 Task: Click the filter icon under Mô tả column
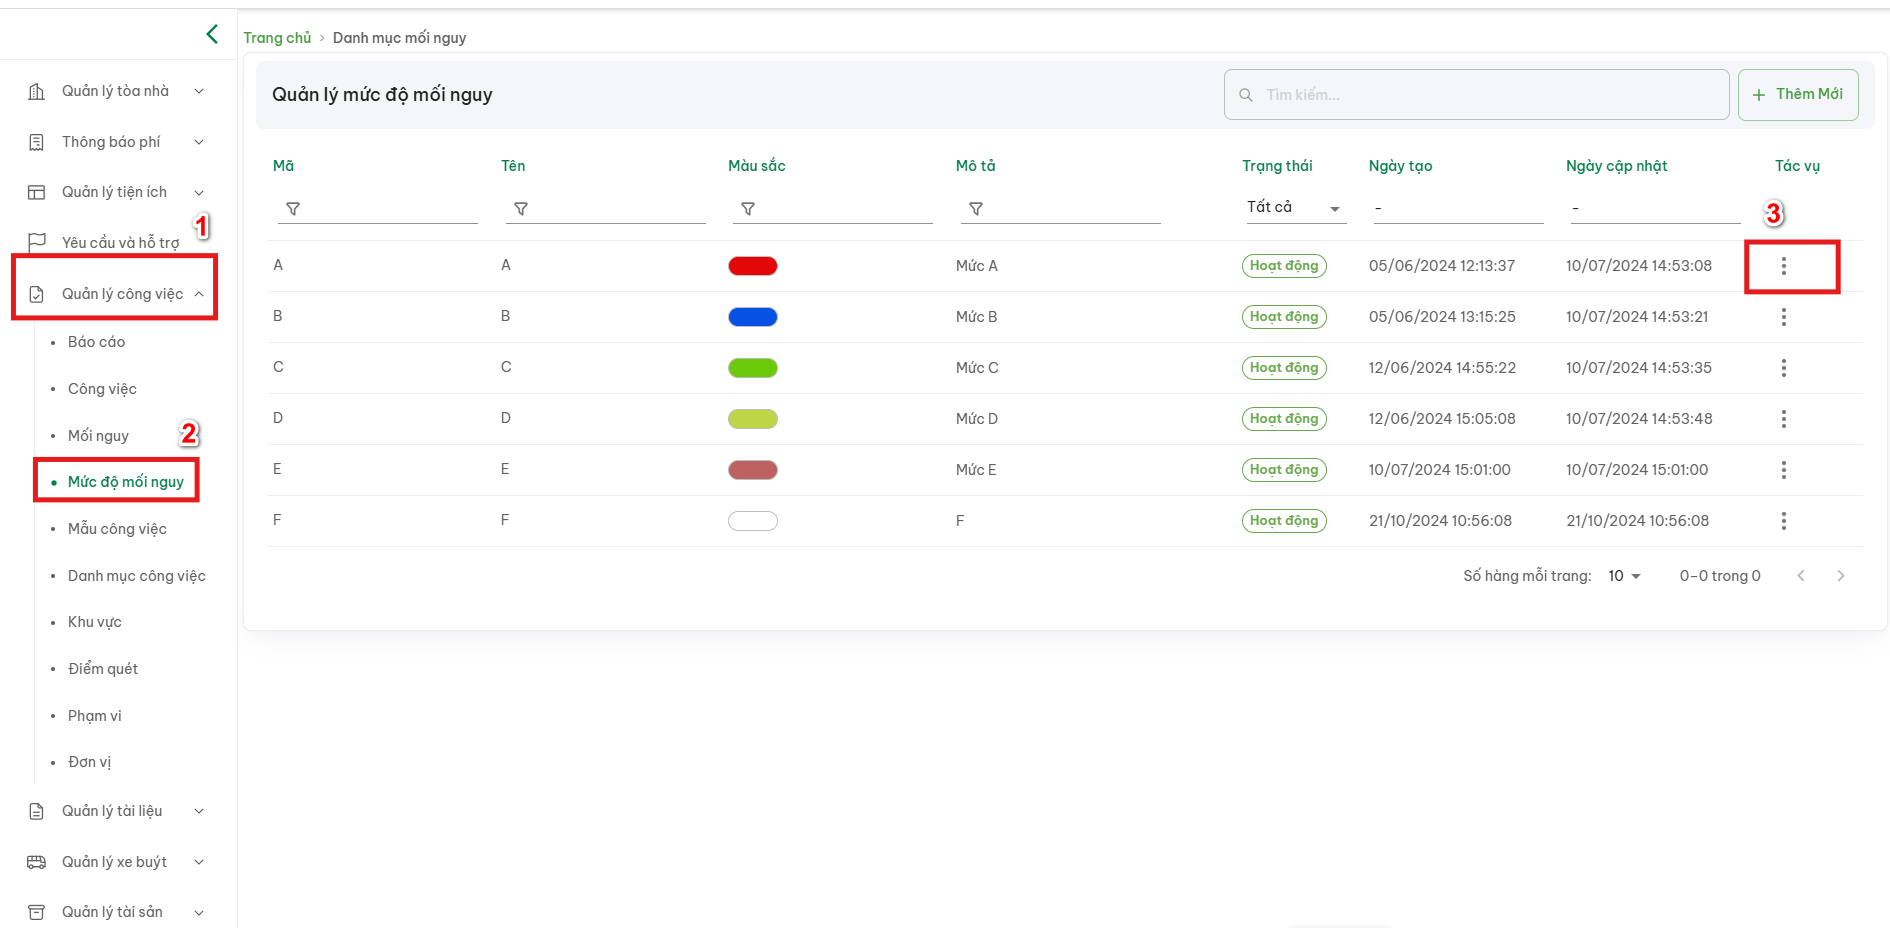pos(976,209)
